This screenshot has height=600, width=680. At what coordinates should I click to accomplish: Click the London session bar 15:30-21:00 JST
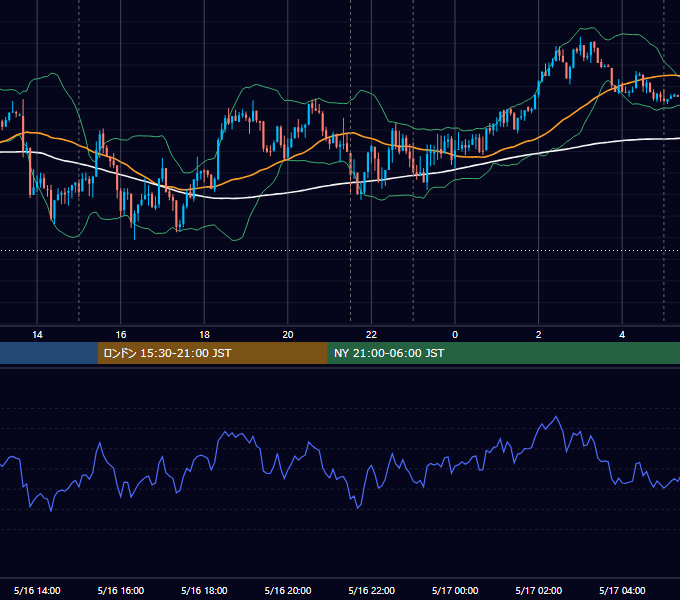(x=212, y=353)
